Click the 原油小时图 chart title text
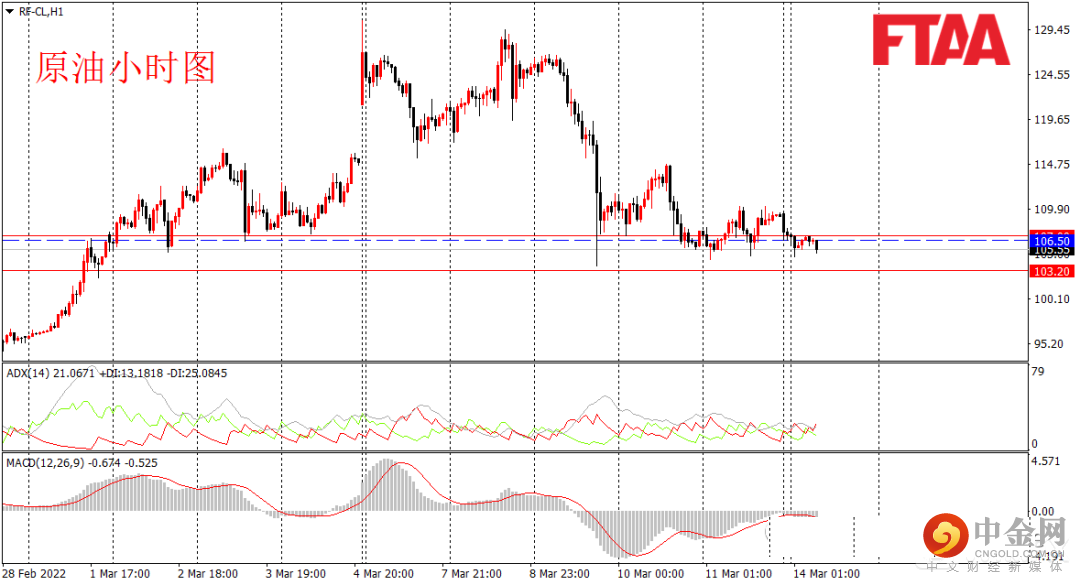This screenshot has width=1080, height=585. [126, 68]
